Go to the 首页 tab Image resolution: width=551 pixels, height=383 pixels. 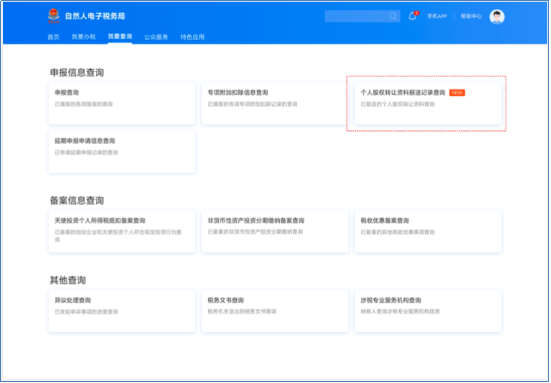click(53, 37)
